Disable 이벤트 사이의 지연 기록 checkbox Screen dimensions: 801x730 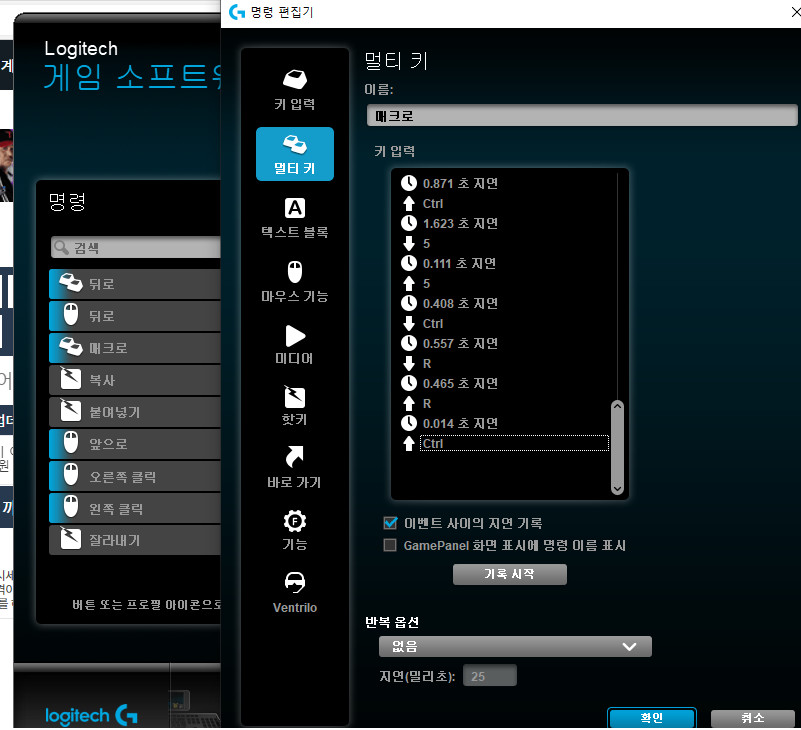point(391,523)
